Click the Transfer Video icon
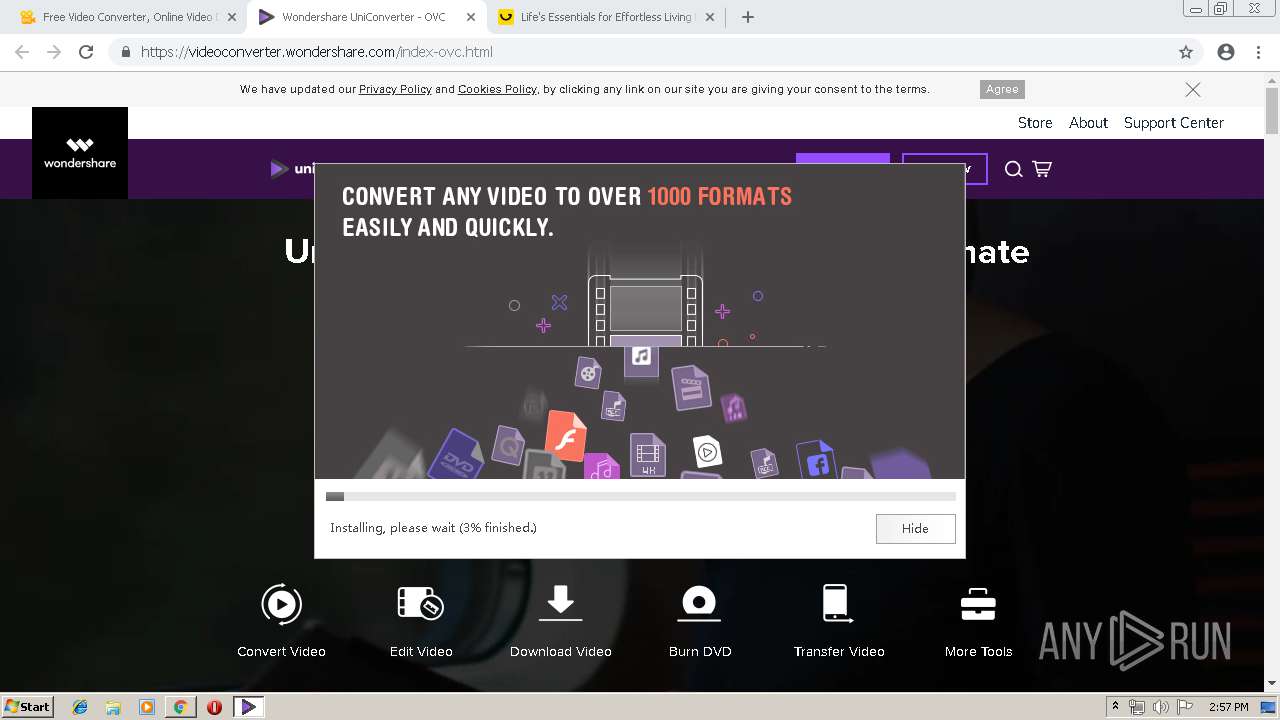Viewport: 1280px width, 720px height. tap(836, 603)
